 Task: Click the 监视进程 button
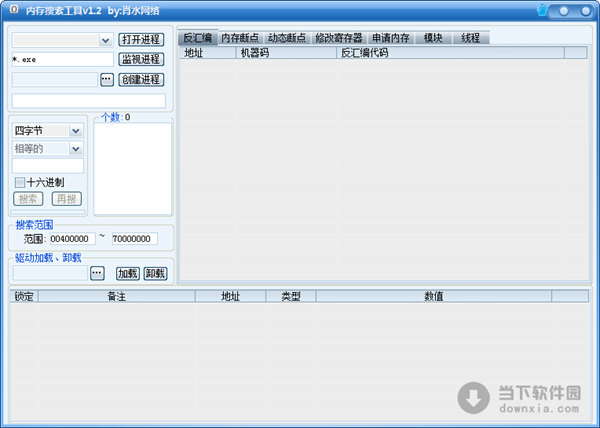[x=141, y=59]
